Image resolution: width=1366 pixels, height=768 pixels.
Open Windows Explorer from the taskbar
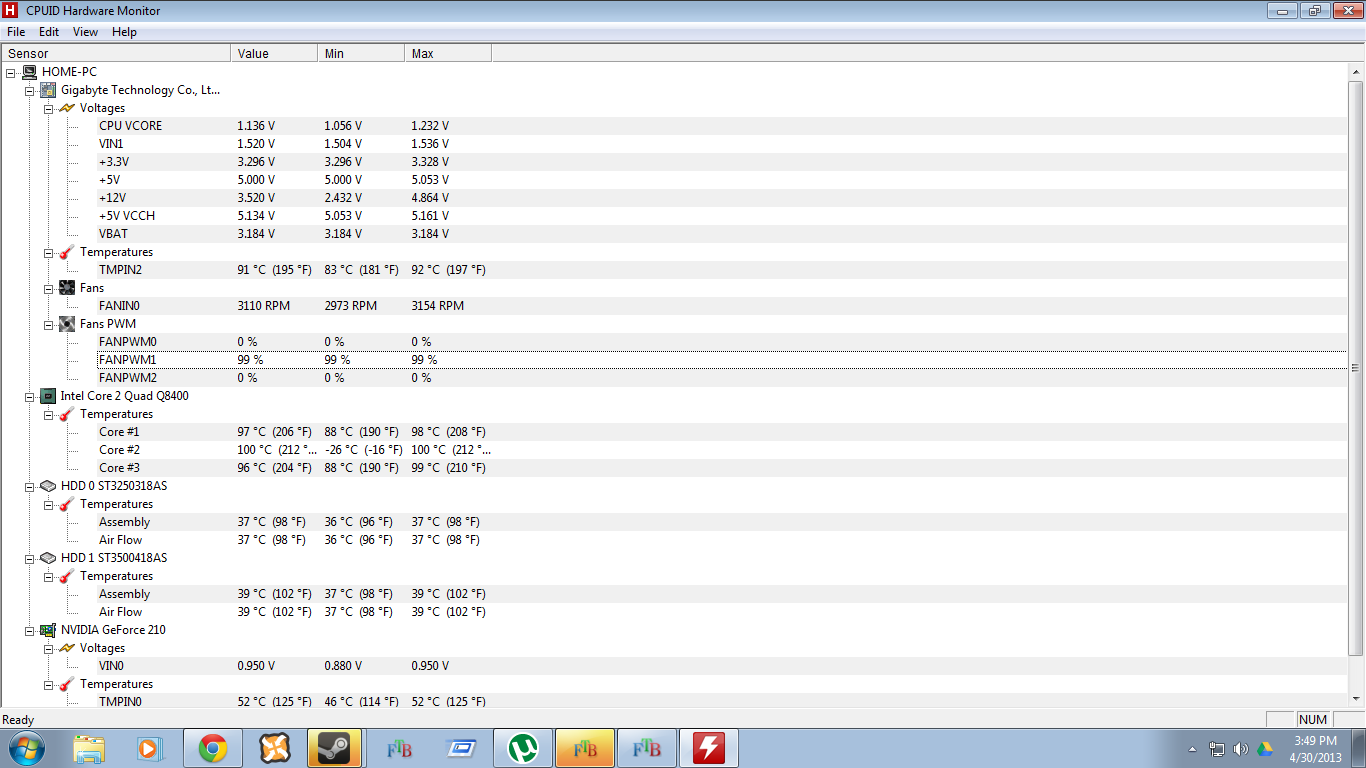[x=89, y=748]
